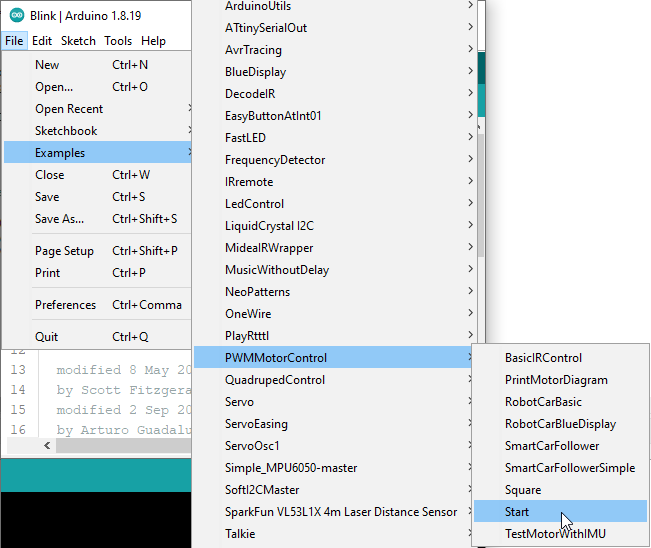
Task: Open the PlayRtttl examples submenu
Action: tap(335, 336)
